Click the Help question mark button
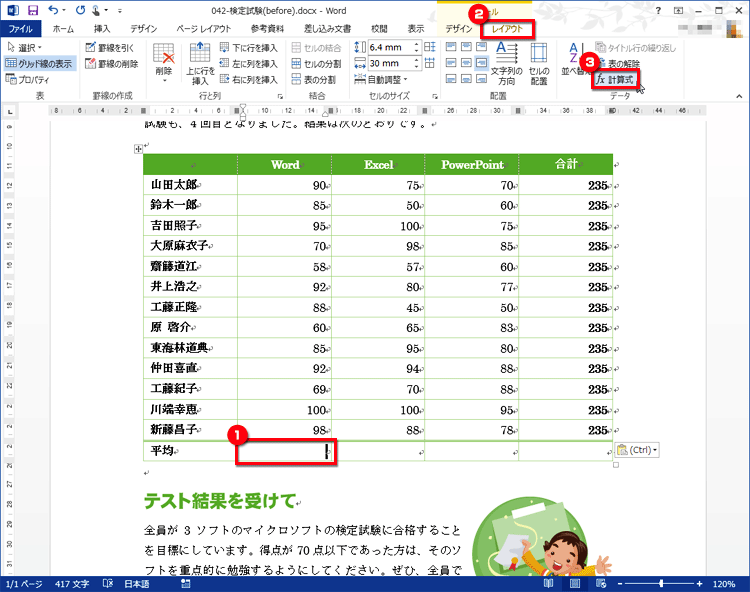This screenshot has height=592, width=750. [x=658, y=10]
